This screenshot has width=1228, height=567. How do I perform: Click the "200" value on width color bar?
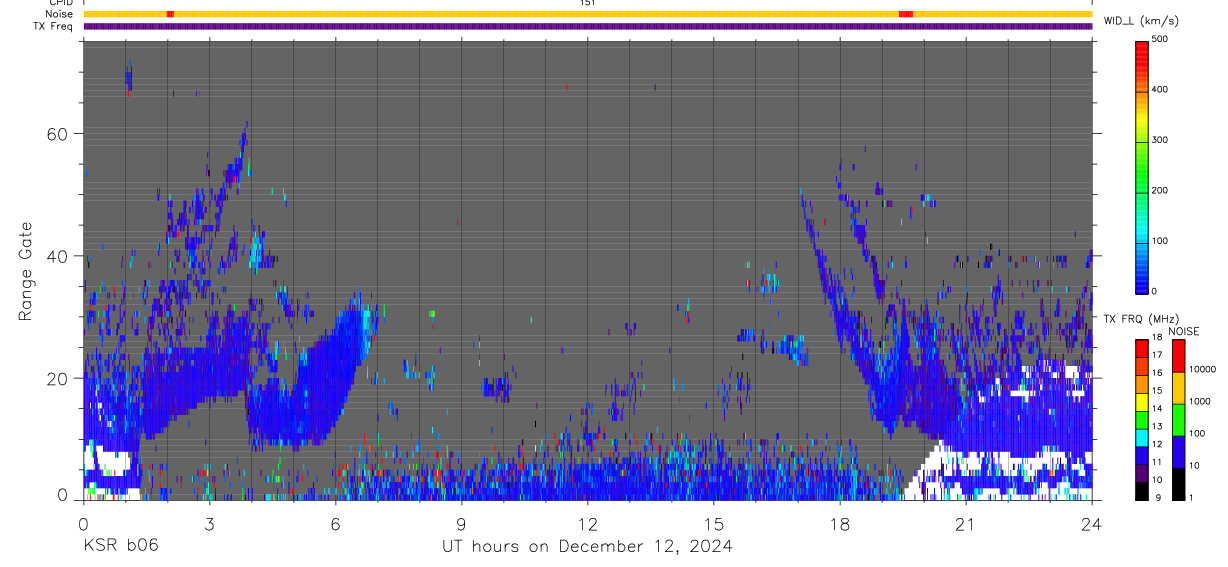[x=1160, y=190]
